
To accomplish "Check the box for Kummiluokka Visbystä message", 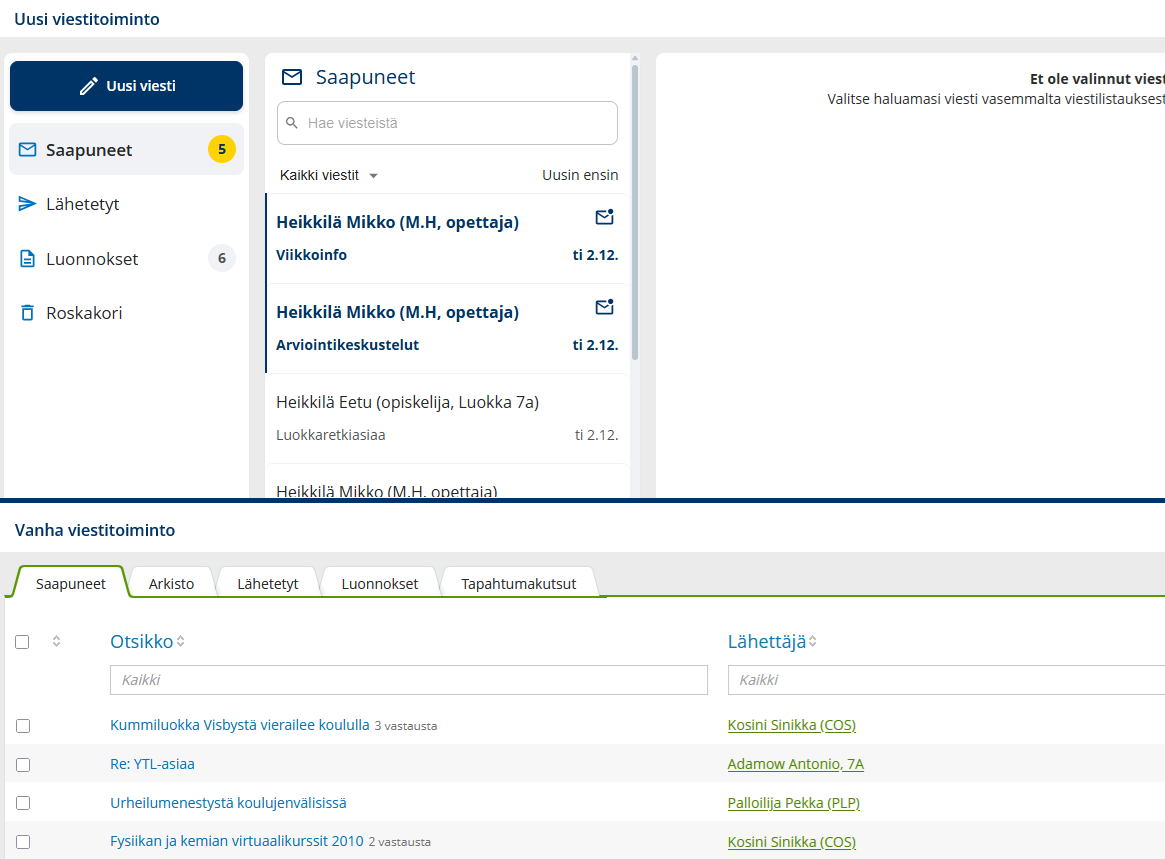I will (22, 726).
